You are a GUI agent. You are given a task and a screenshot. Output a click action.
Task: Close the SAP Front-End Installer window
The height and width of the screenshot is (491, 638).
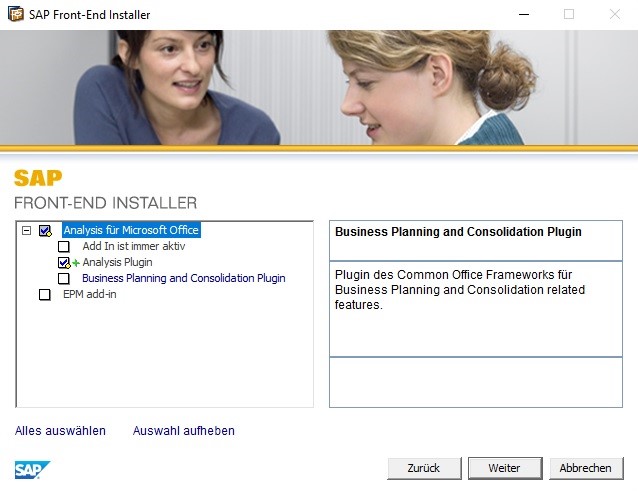point(614,15)
